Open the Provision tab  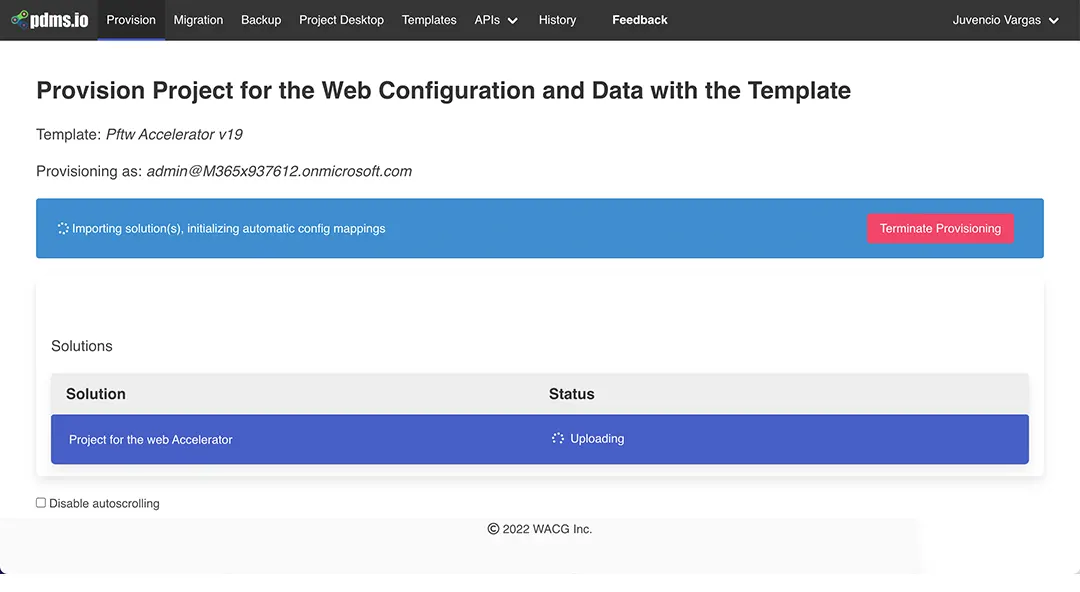[131, 20]
